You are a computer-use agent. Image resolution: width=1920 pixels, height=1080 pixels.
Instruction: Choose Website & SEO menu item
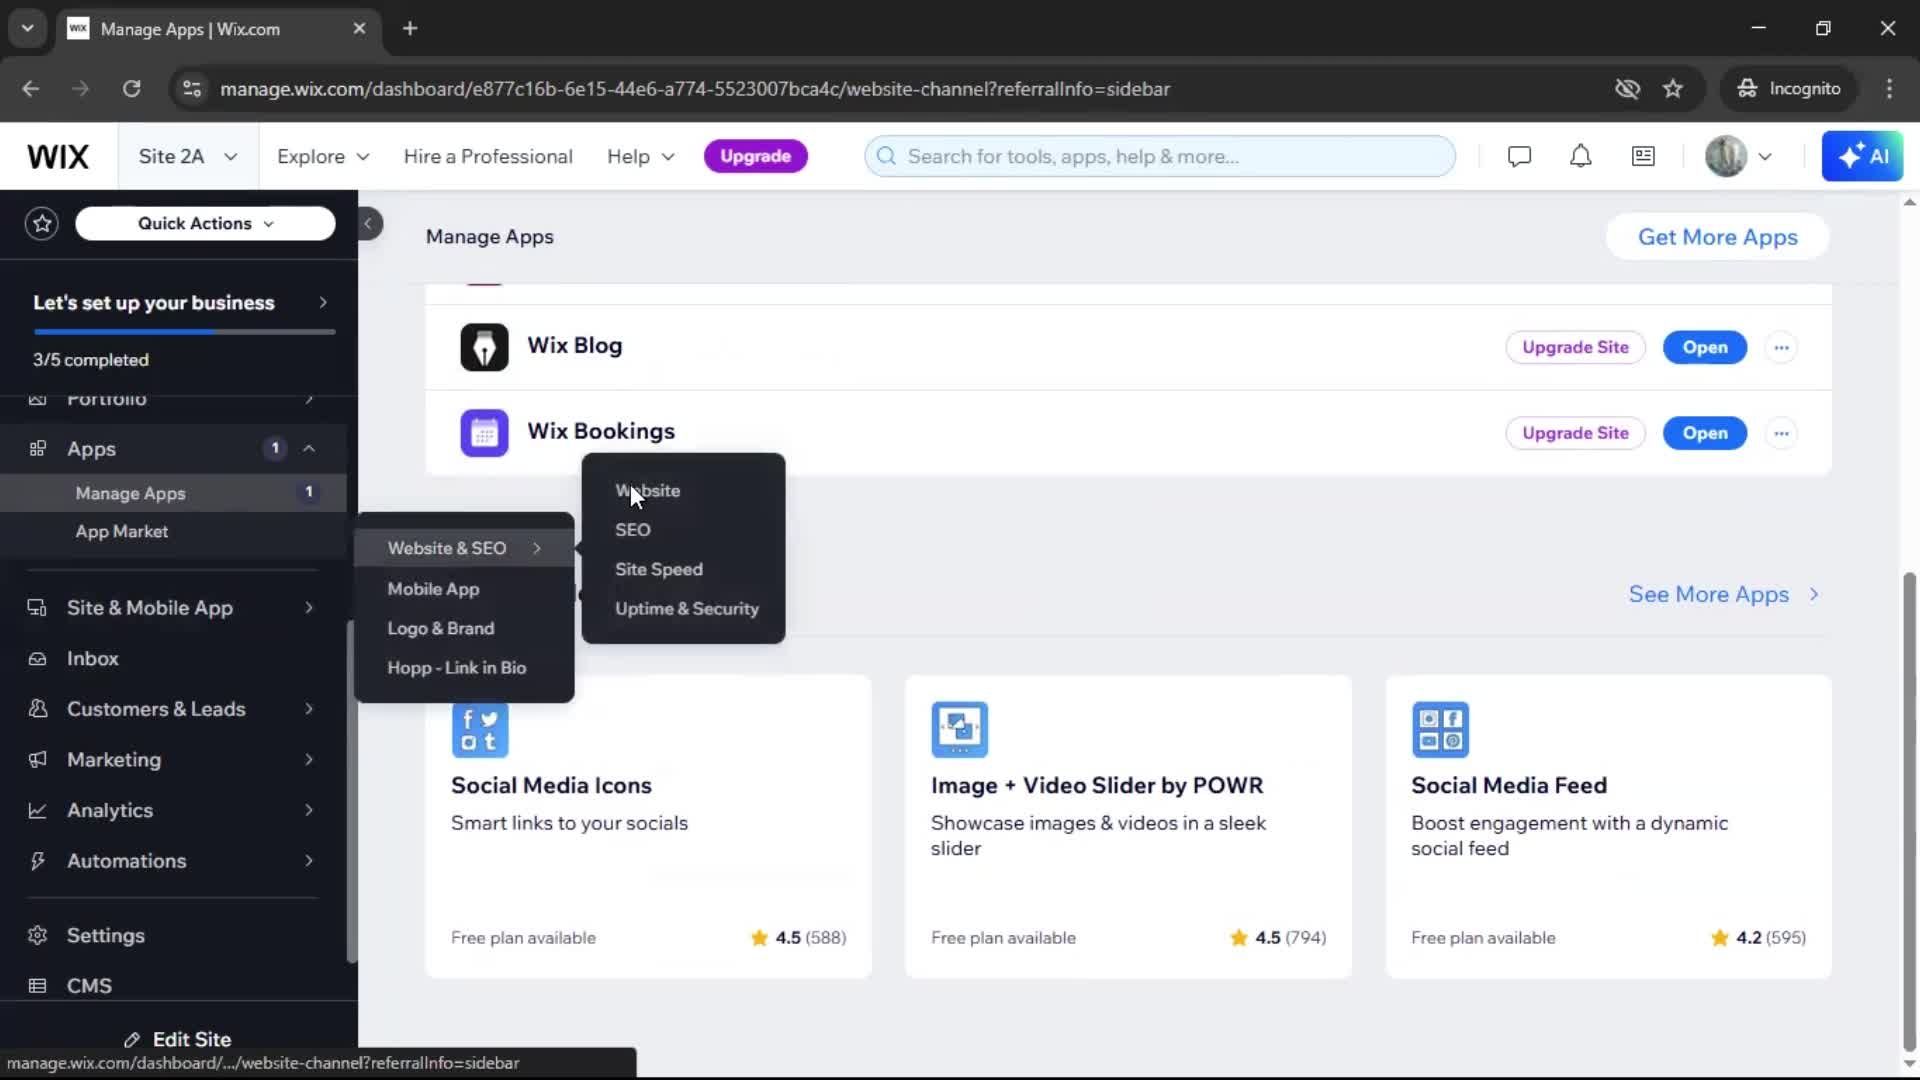coord(464,548)
